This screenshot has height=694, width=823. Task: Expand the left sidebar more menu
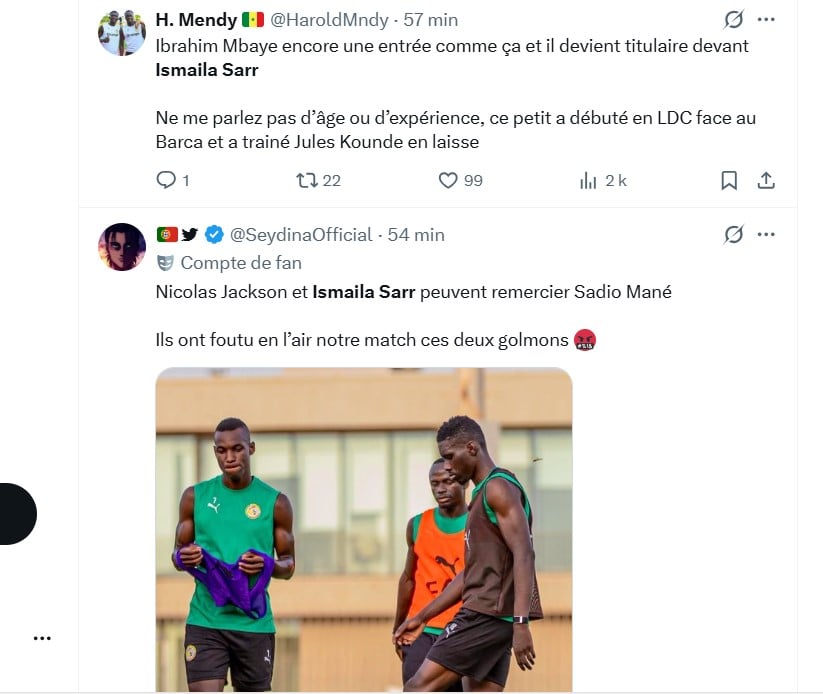42,638
